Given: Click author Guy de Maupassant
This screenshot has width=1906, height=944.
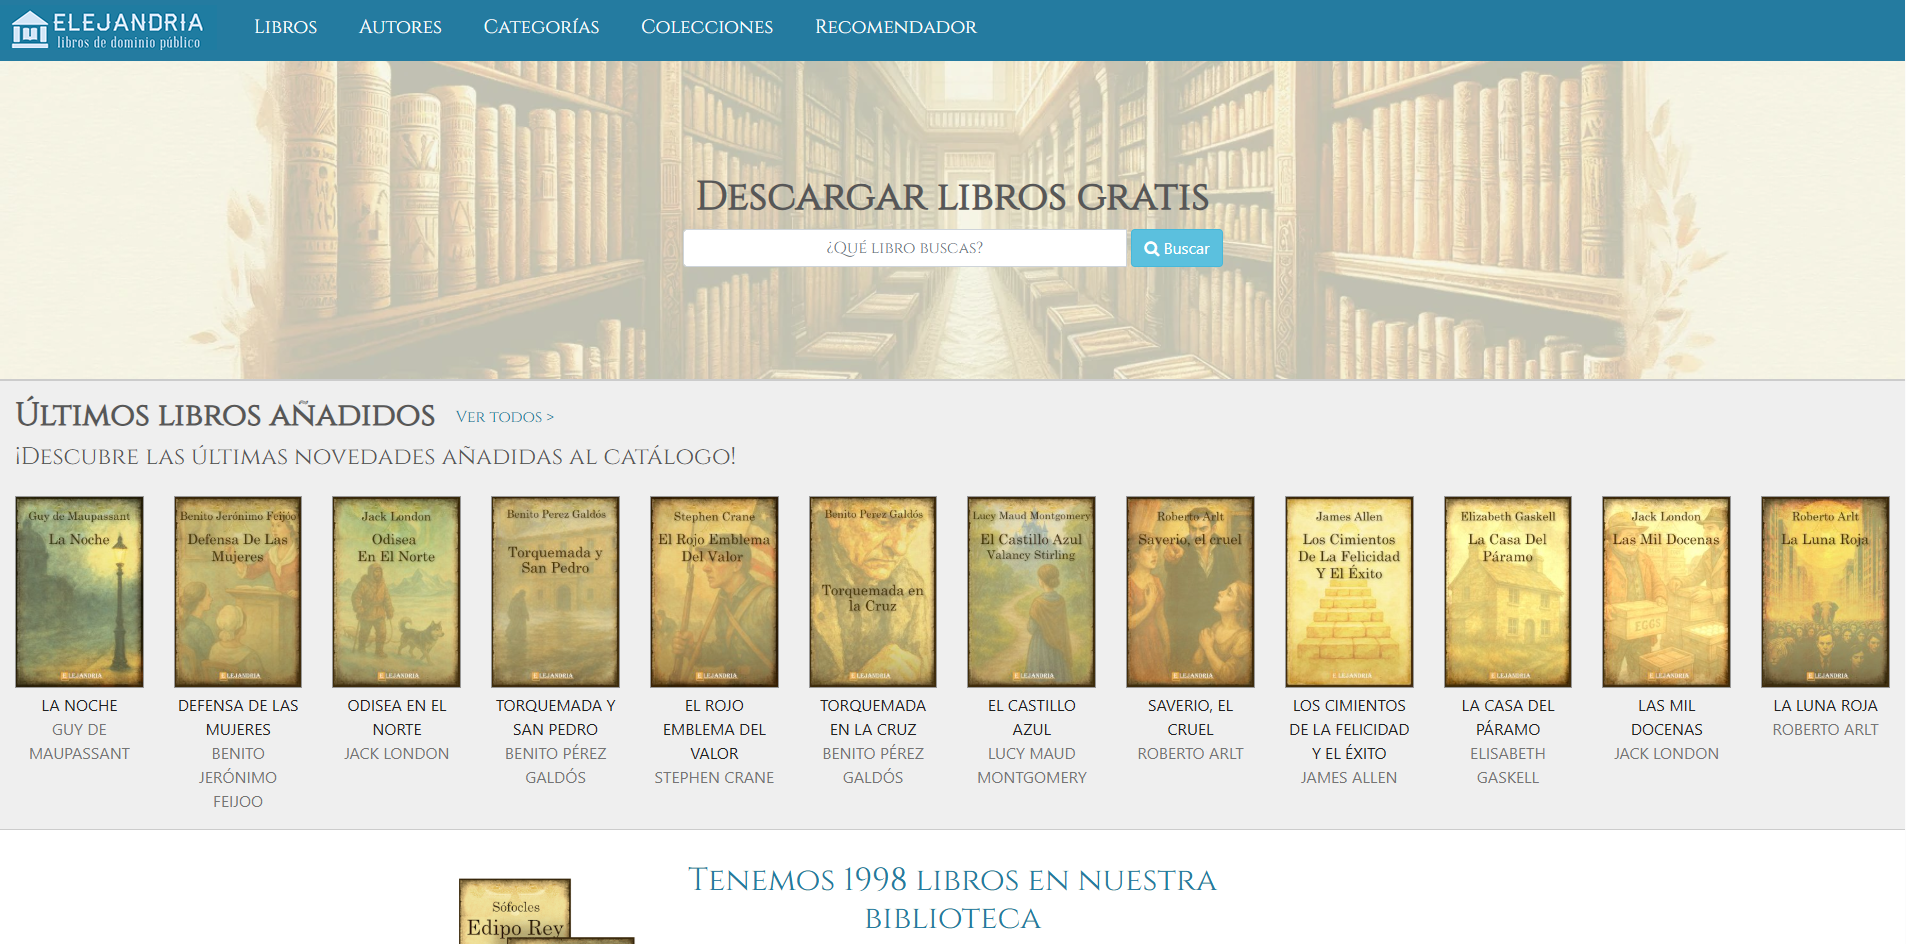Looking at the screenshot, I should [79, 742].
